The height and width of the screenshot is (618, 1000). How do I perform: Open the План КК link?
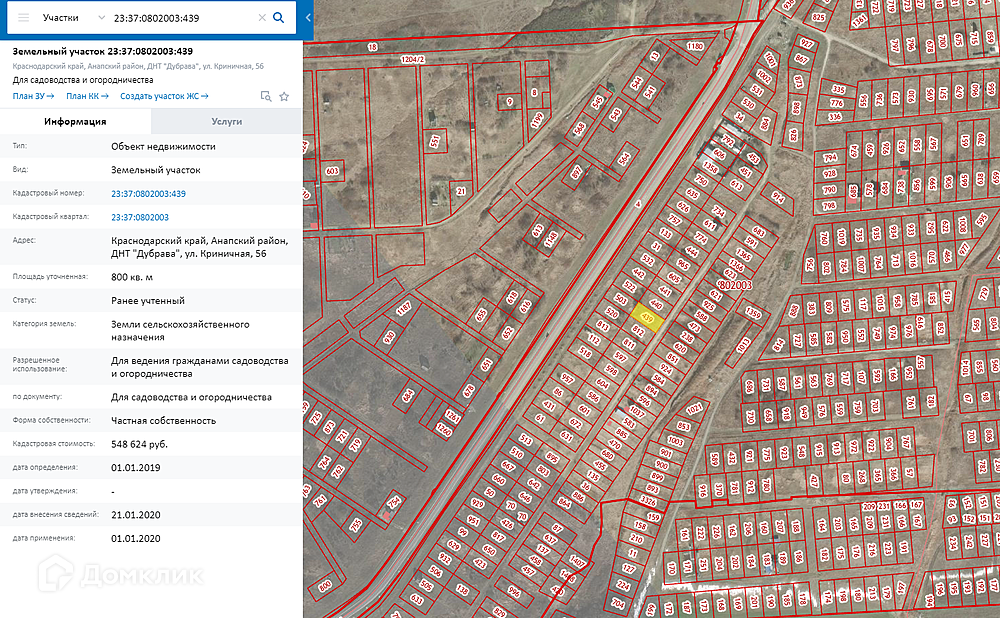pyautogui.click(x=87, y=96)
